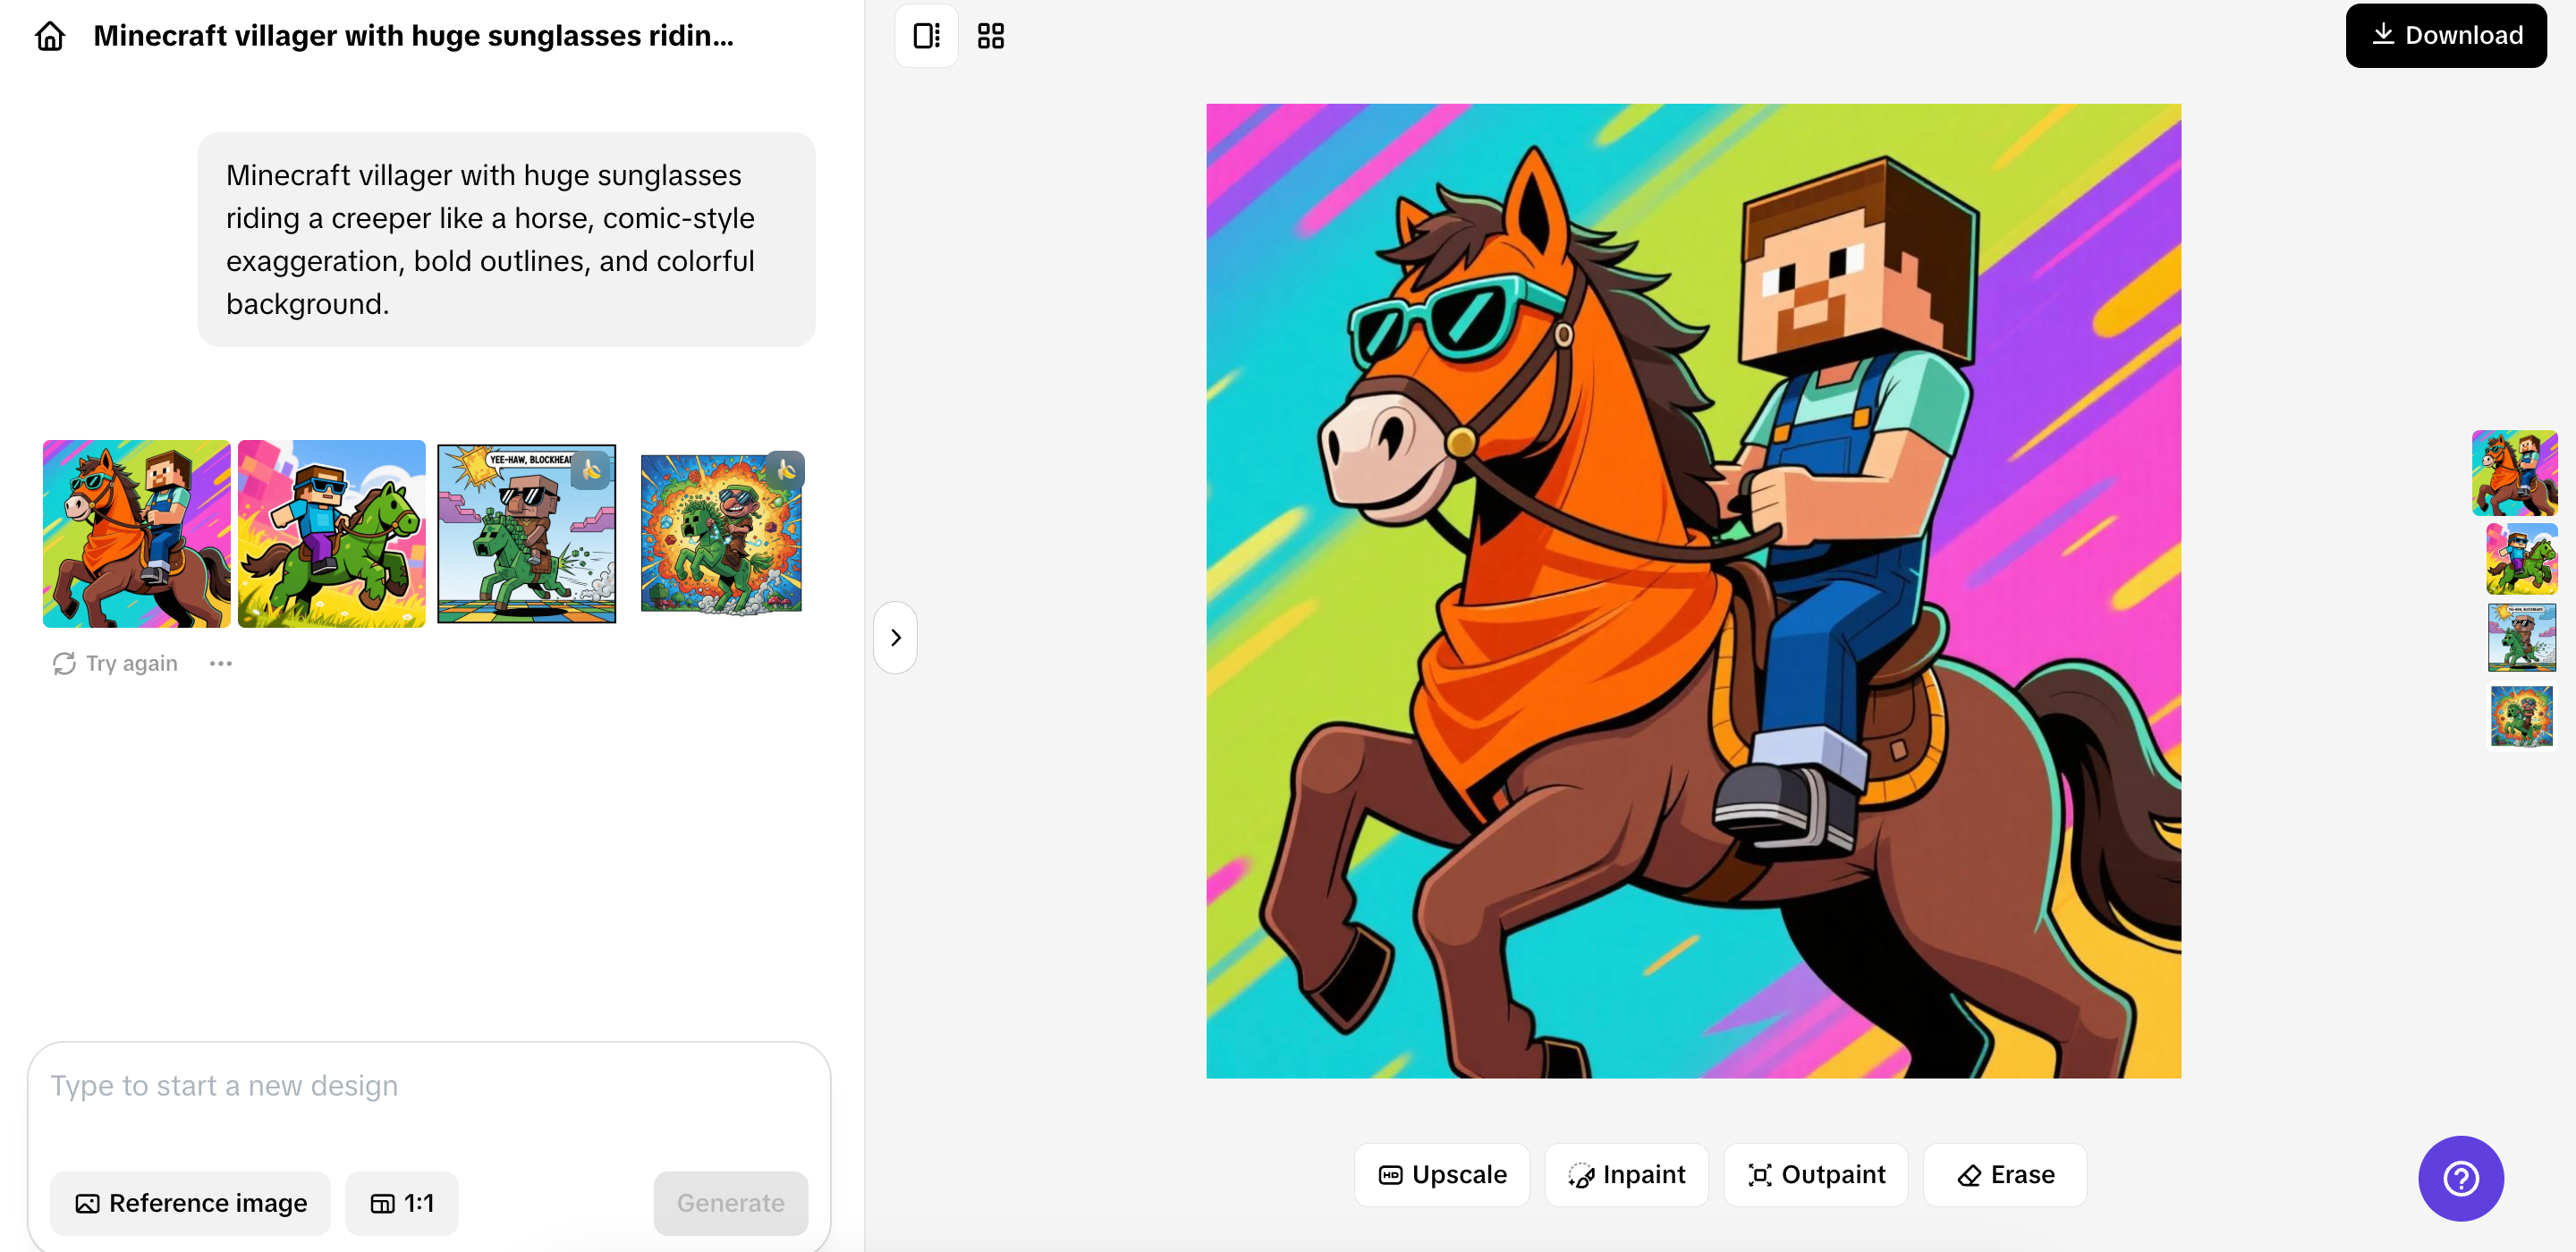The height and width of the screenshot is (1252, 2576).
Task: Switch to single image view
Action: [925, 35]
